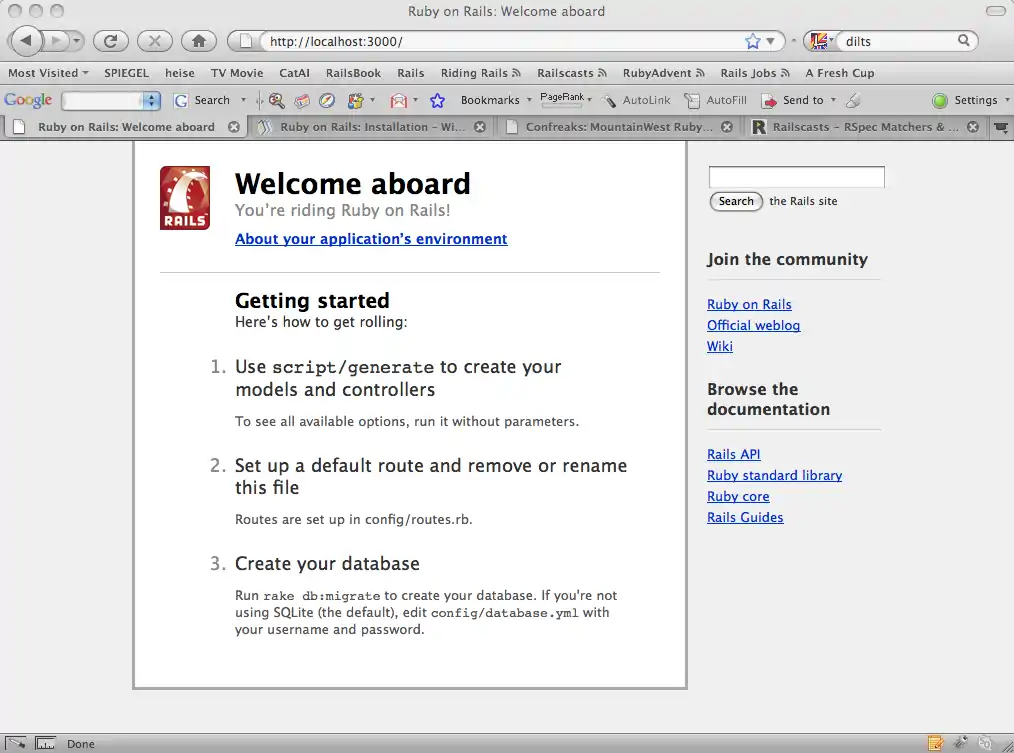1014x753 pixels.
Task: Click the Stop loading X button
Action: click(155, 41)
